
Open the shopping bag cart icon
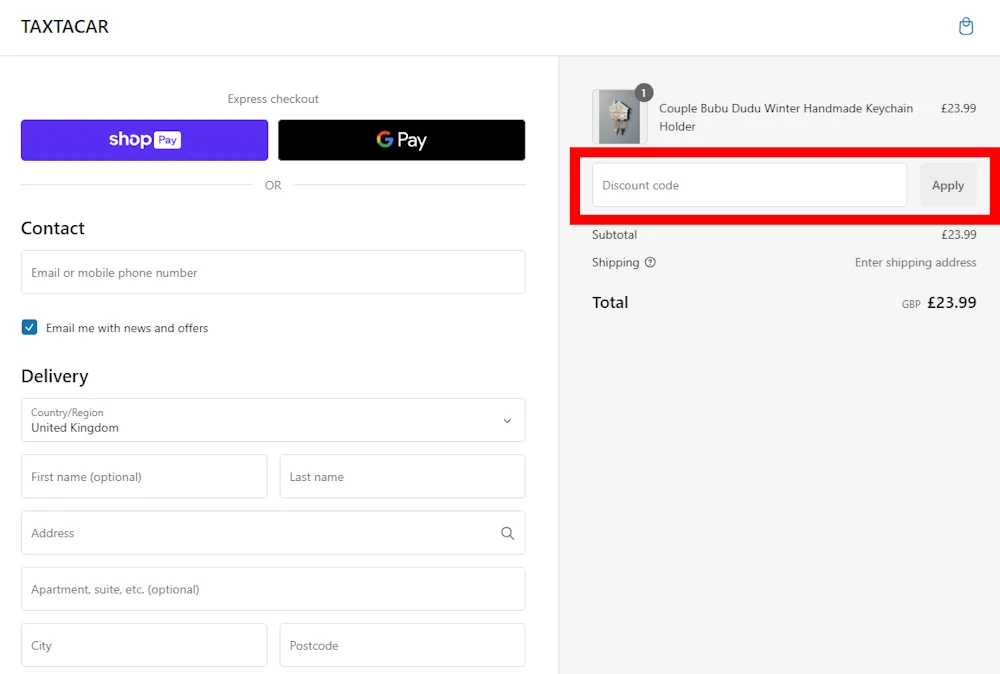coord(966,27)
